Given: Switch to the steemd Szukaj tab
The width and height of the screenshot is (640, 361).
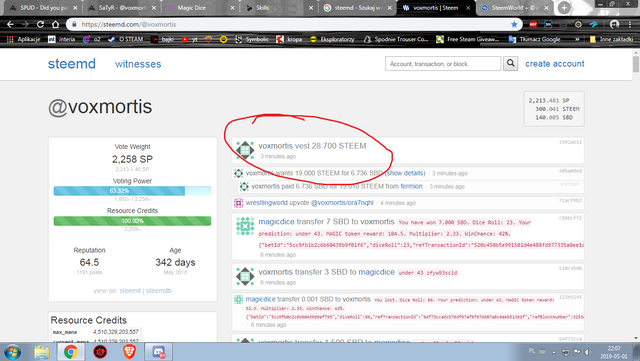Looking at the screenshot, I should [357, 8].
